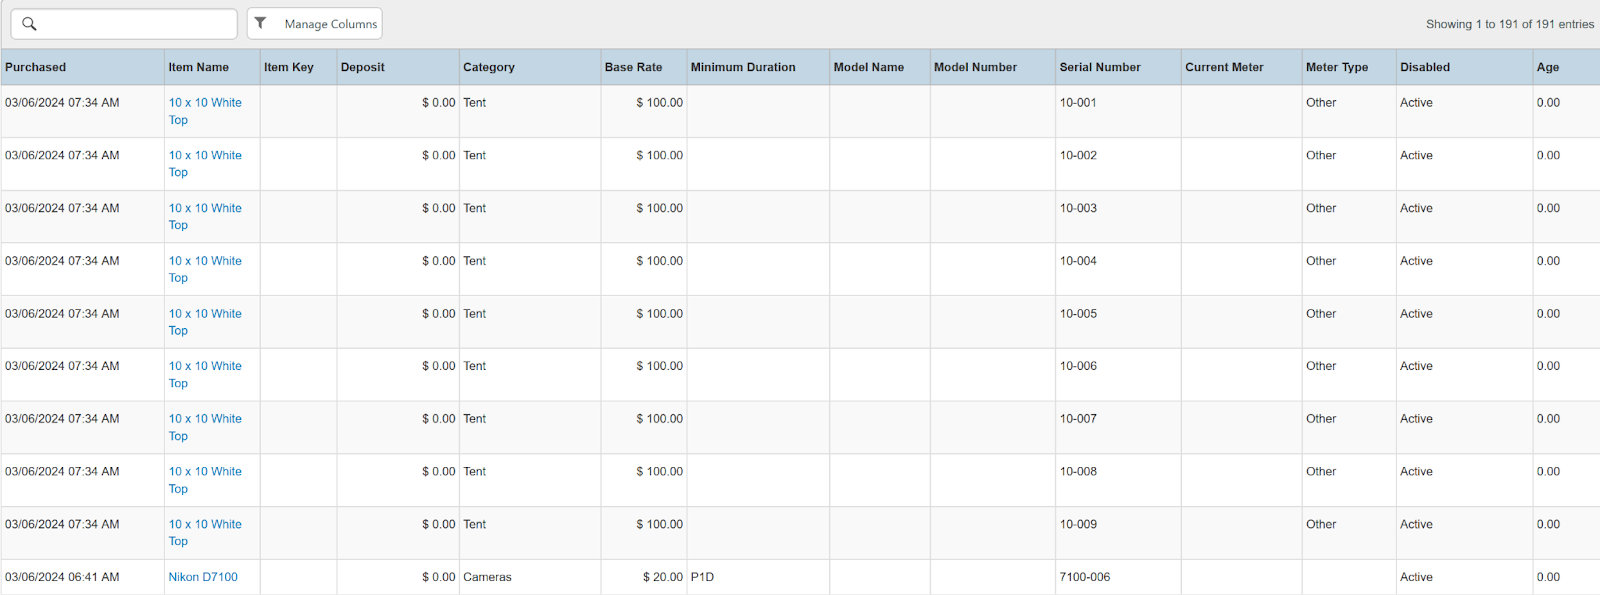Sort by the Serial Number column header
The image size is (1600, 595).
coord(1100,67)
